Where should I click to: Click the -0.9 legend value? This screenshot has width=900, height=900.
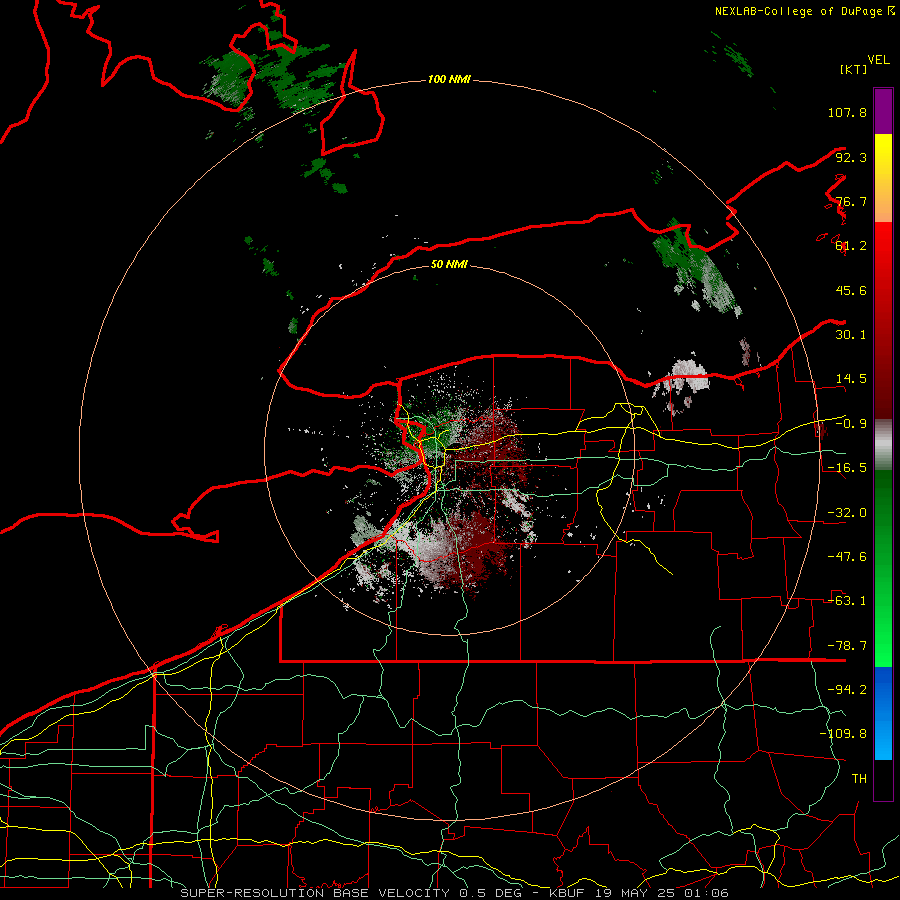pyautogui.click(x=851, y=424)
